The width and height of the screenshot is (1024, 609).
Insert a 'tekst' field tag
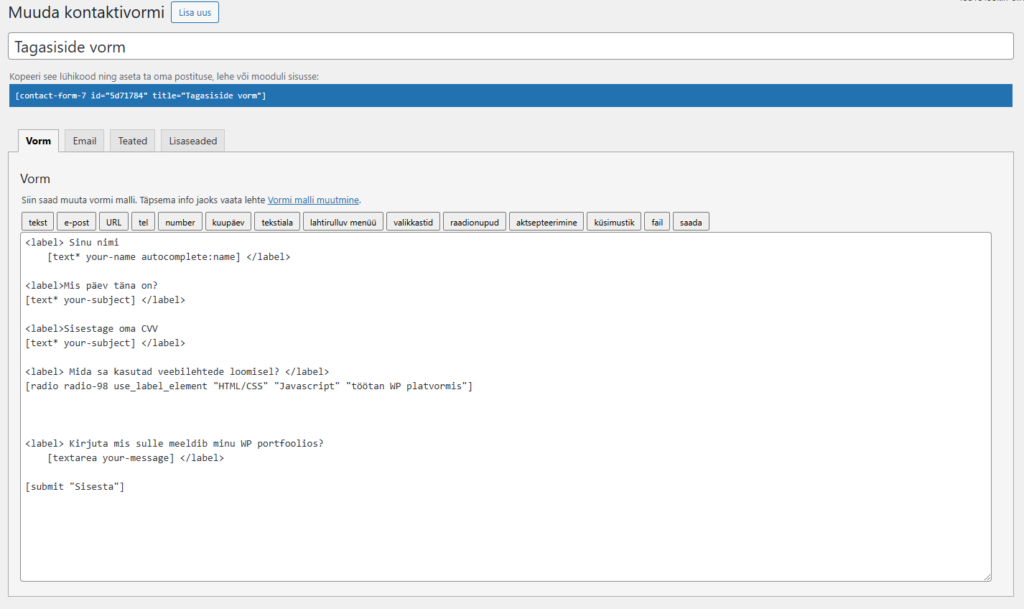pyautogui.click(x=38, y=222)
